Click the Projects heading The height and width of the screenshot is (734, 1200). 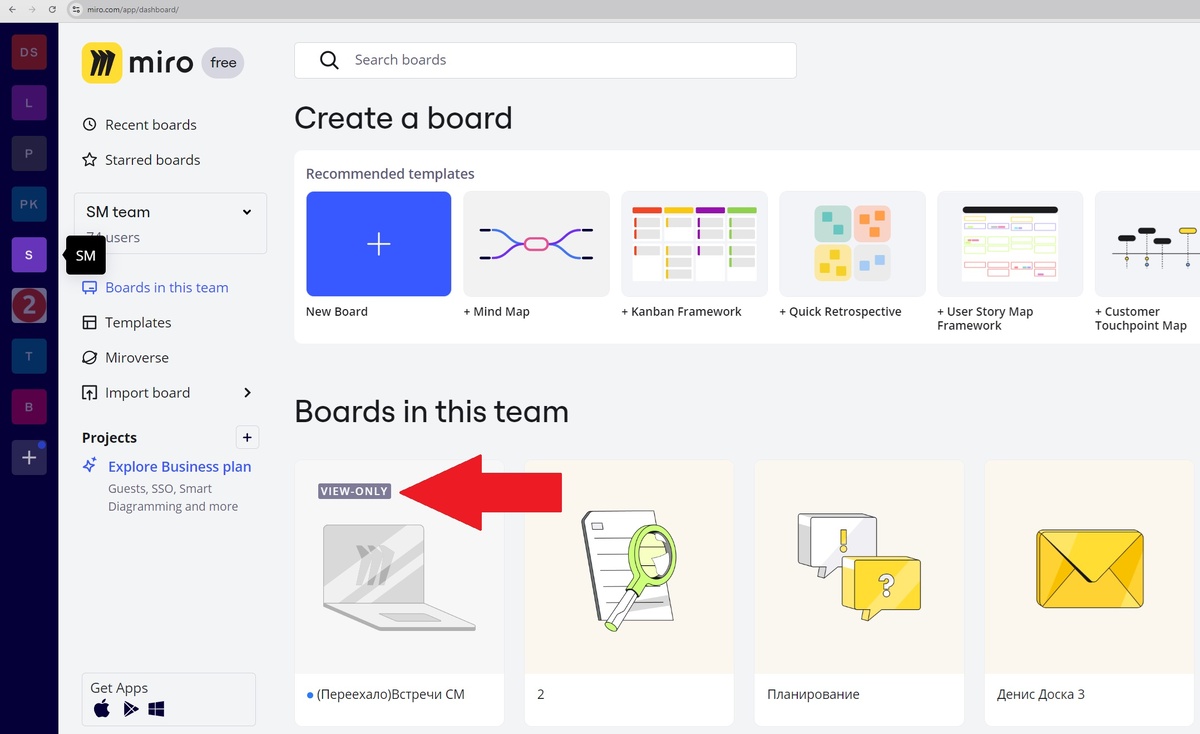[109, 438]
